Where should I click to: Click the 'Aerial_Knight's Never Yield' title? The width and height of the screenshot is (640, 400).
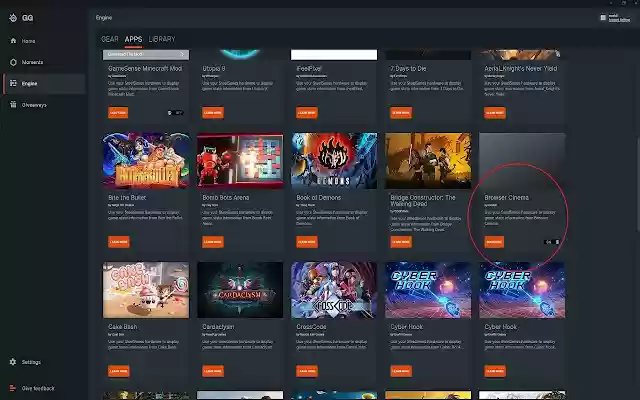click(x=520, y=69)
